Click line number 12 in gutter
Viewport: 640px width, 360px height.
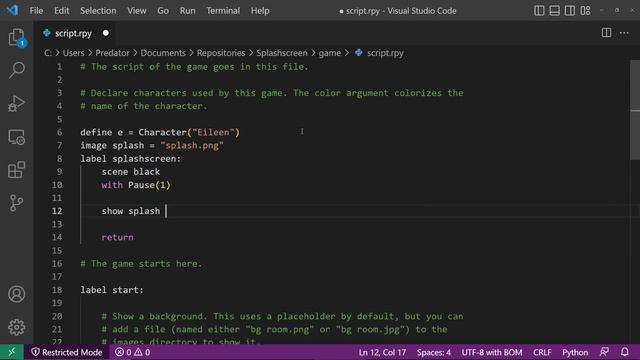(57, 211)
